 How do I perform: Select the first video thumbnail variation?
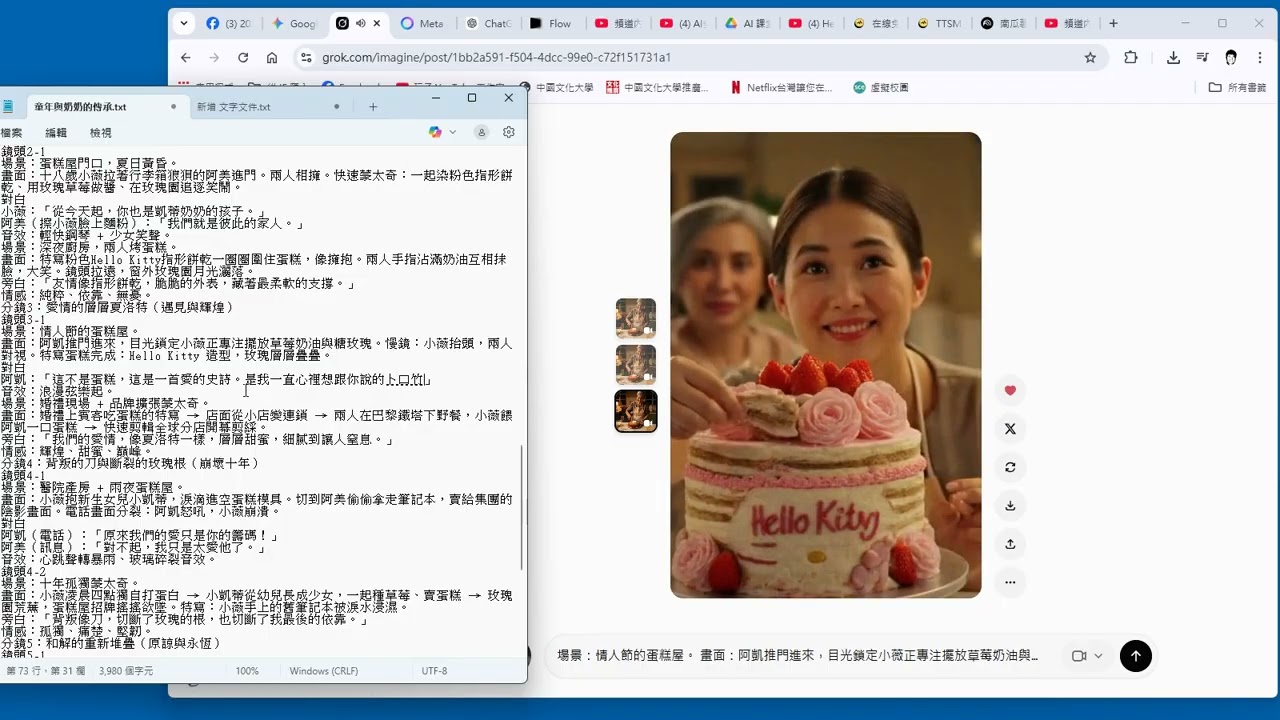(636, 318)
